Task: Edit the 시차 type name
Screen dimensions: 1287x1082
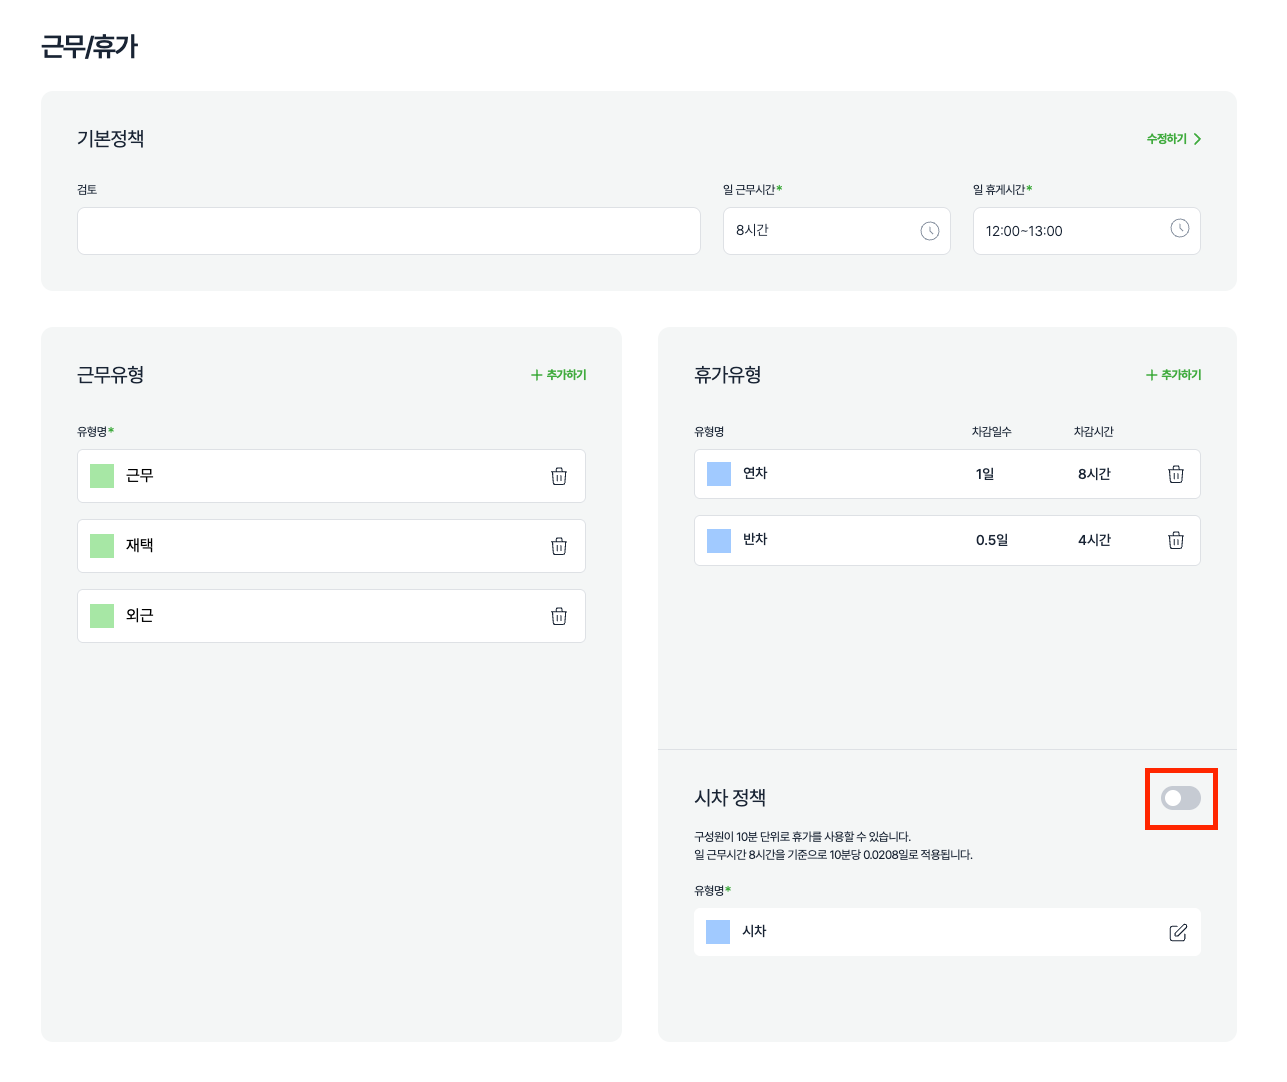Action: click(1178, 932)
